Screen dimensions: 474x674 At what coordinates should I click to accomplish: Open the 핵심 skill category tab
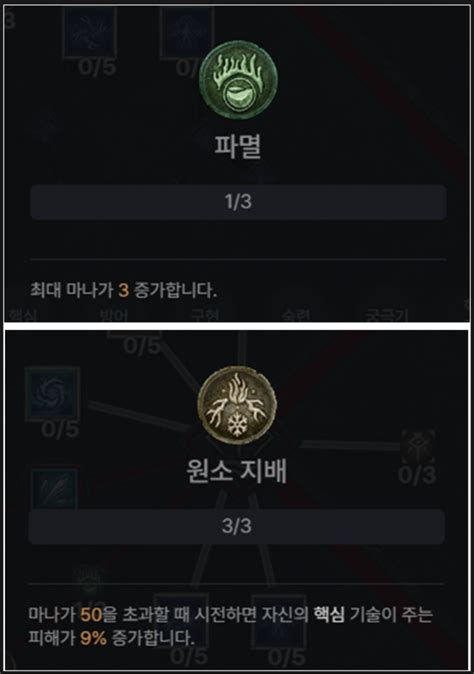click(22, 315)
